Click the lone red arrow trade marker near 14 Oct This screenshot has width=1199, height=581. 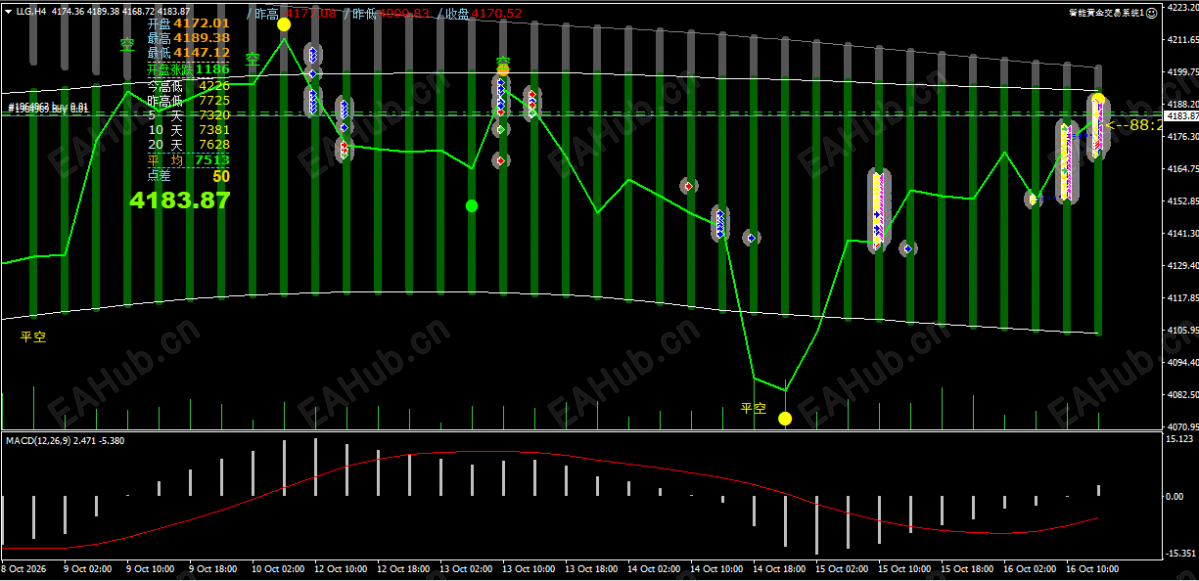689,186
